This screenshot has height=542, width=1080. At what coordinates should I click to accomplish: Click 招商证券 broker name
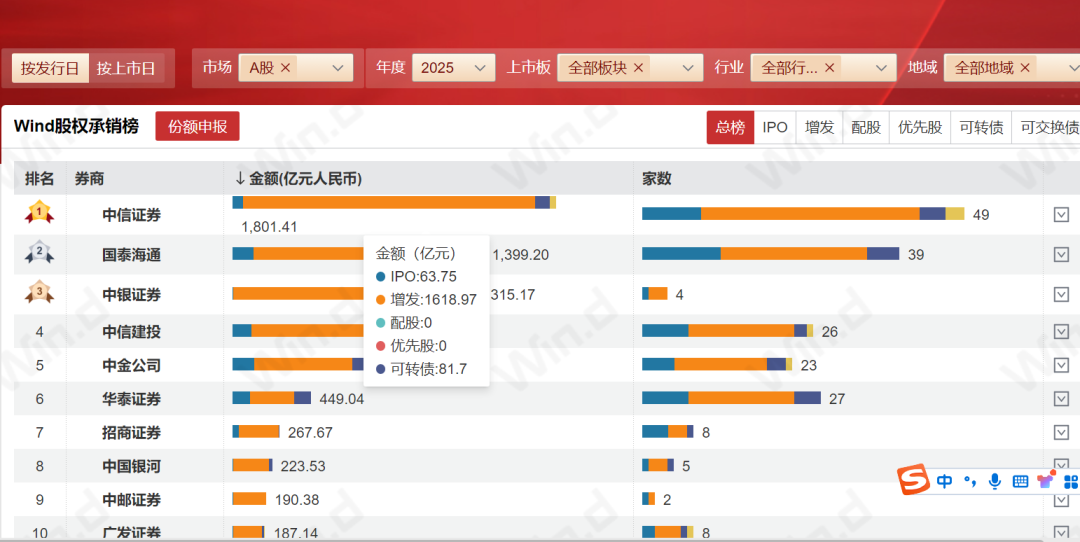point(132,432)
